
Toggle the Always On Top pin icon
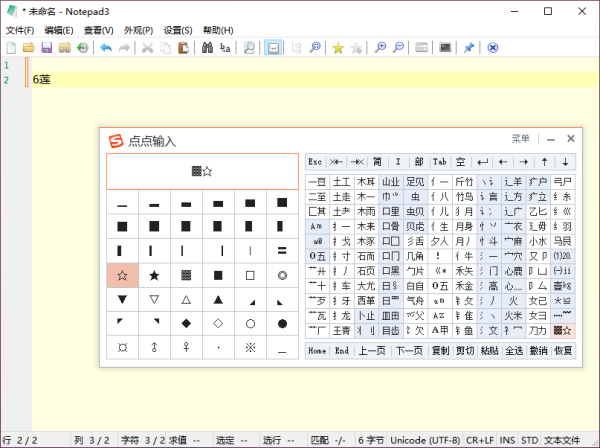click(469, 48)
